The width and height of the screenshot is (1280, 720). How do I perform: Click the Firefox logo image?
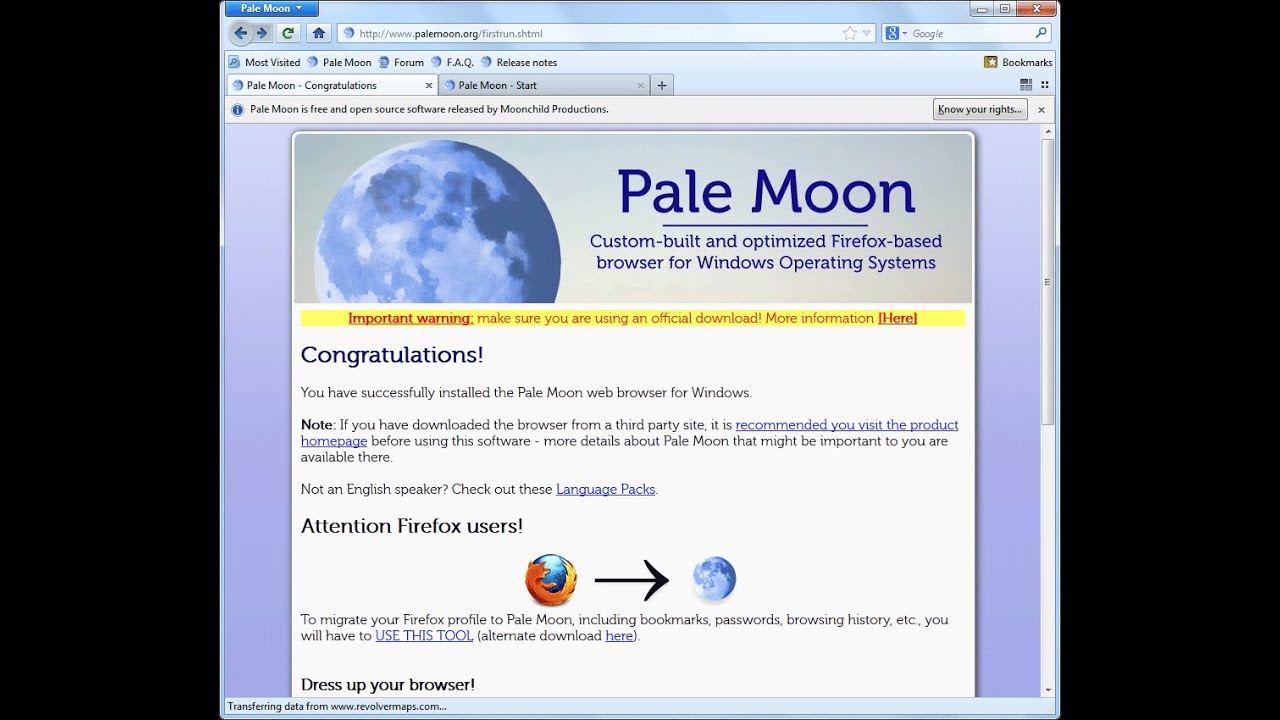pos(551,580)
